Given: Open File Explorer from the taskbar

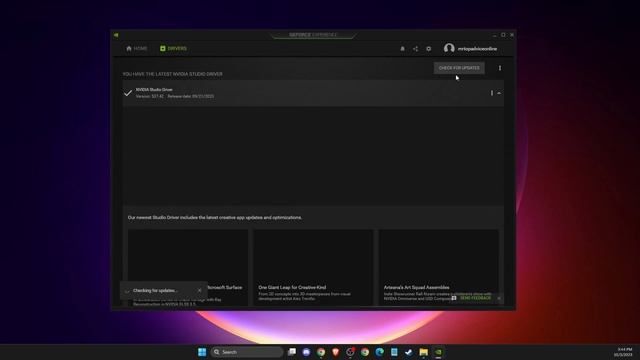Looking at the screenshot, I should (x=423, y=352).
